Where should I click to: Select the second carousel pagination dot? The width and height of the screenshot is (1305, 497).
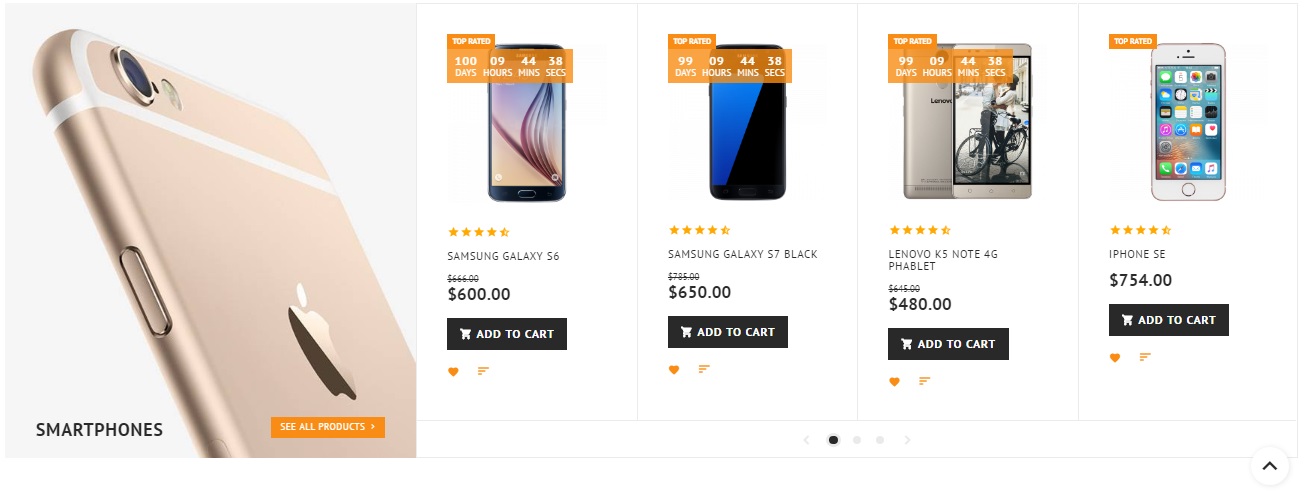pyautogui.click(x=857, y=440)
